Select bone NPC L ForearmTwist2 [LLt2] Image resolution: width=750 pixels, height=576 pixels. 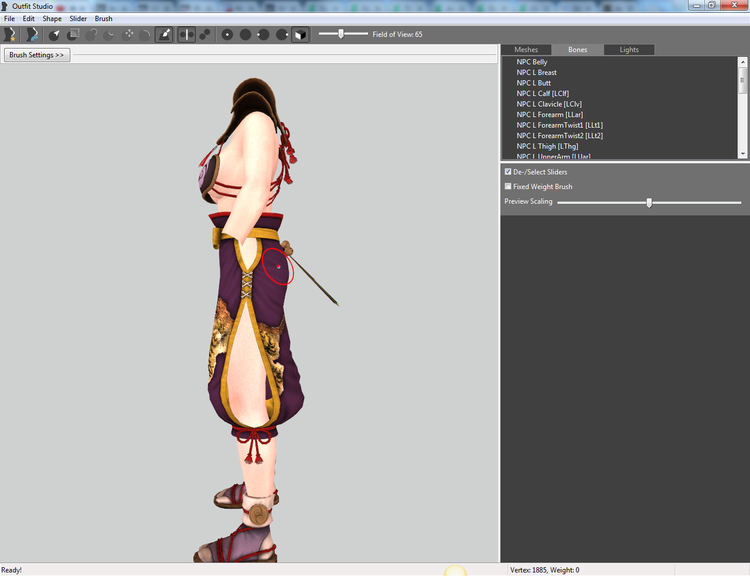coord(560,135)
